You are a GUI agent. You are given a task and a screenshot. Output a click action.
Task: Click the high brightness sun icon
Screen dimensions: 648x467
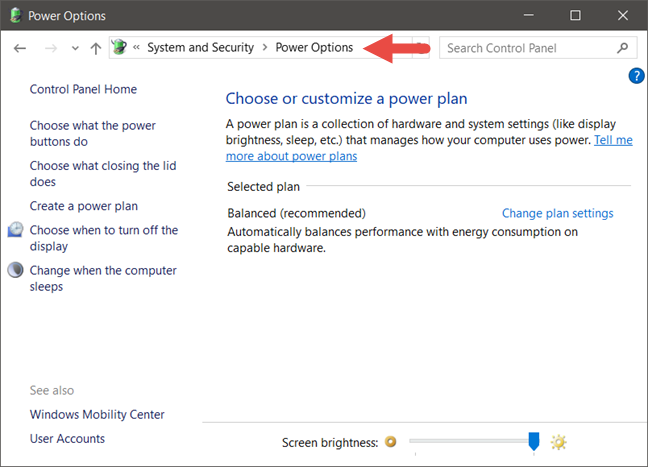pyautogui.click(x=558, y=442)
